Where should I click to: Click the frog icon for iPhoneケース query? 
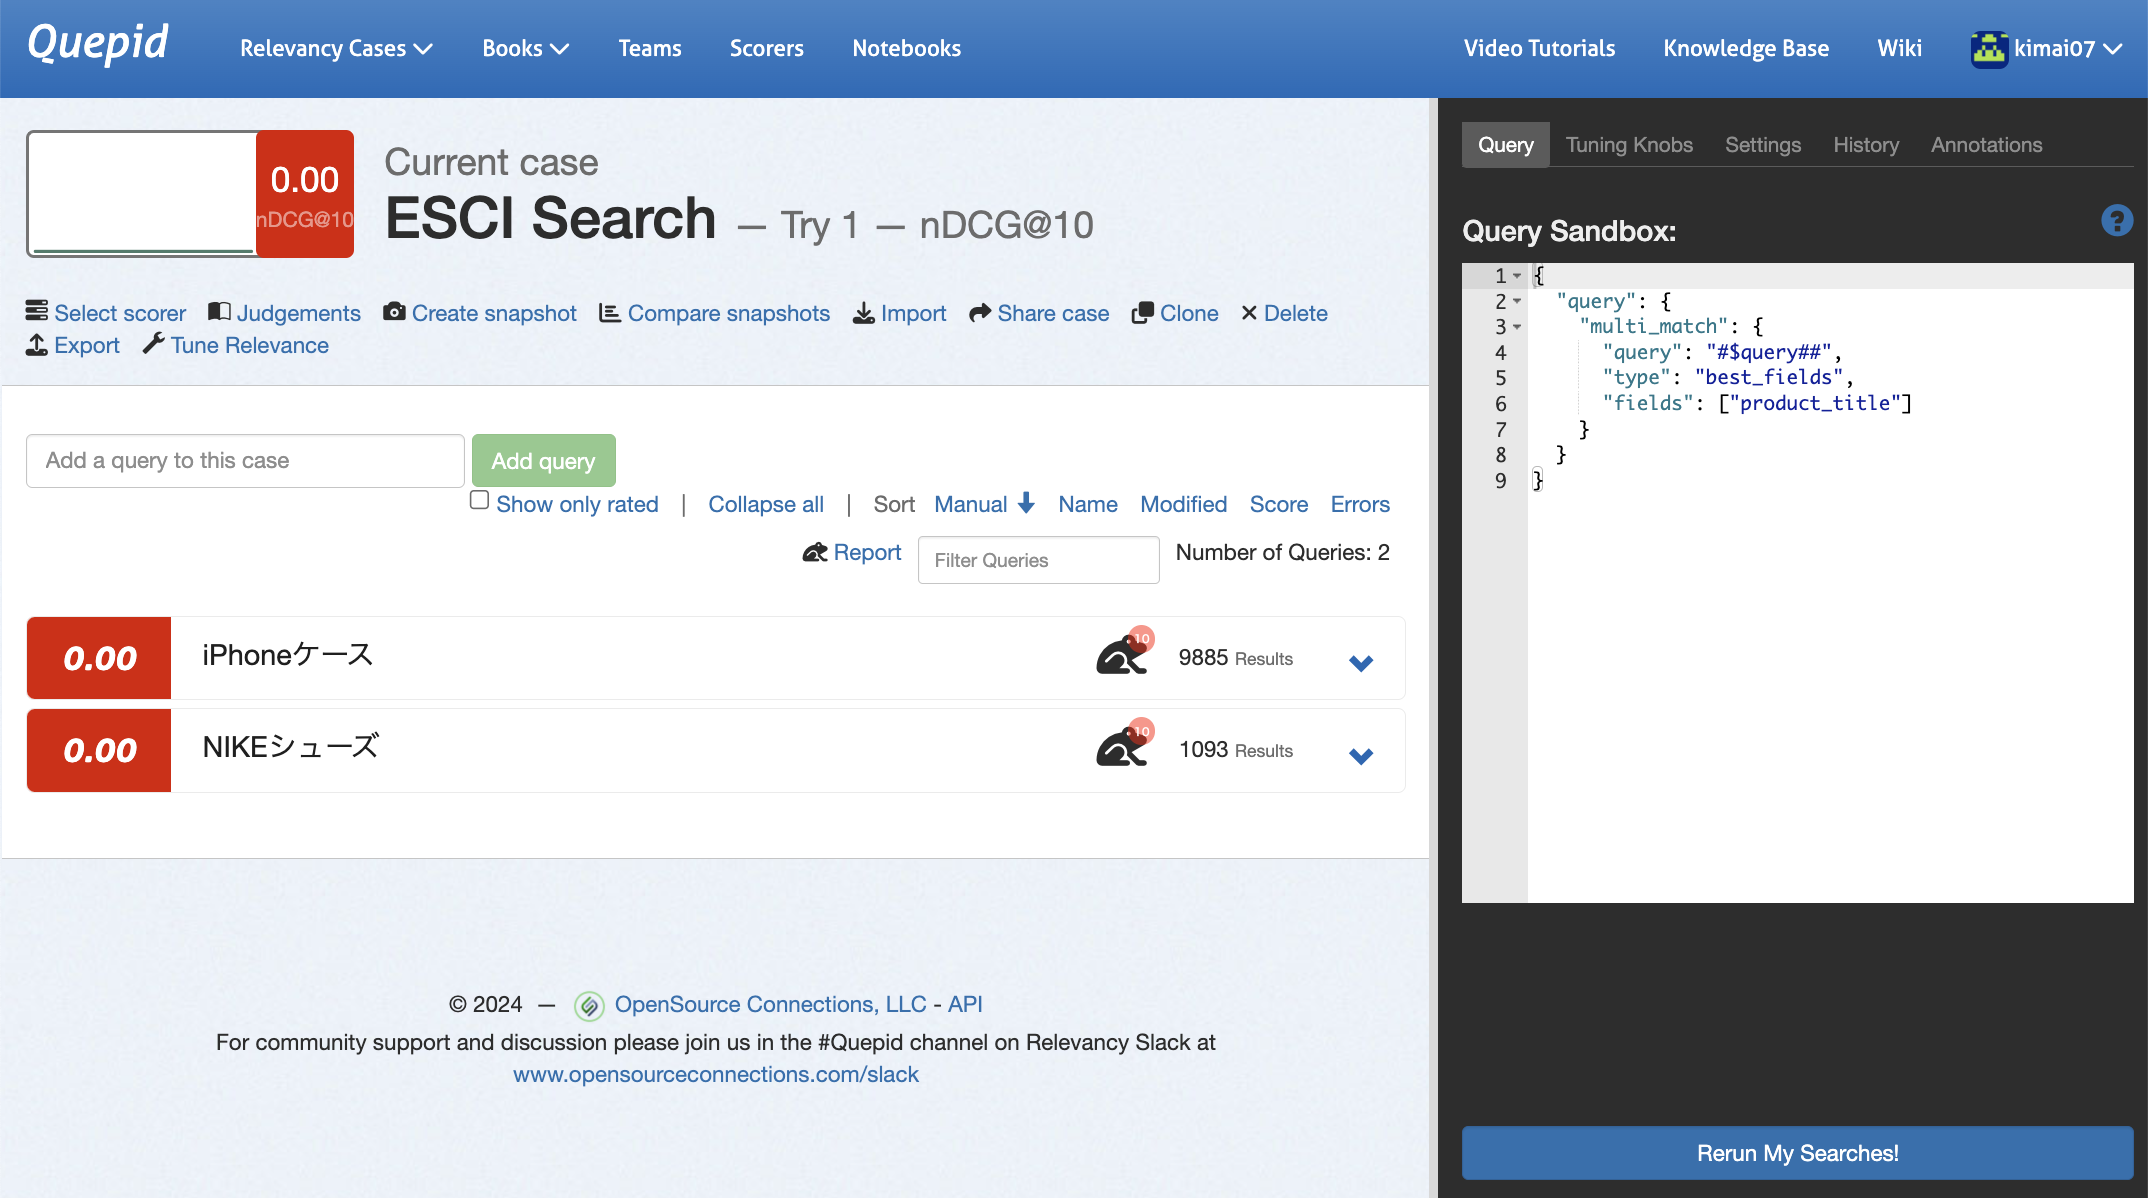coord(1122,656)
